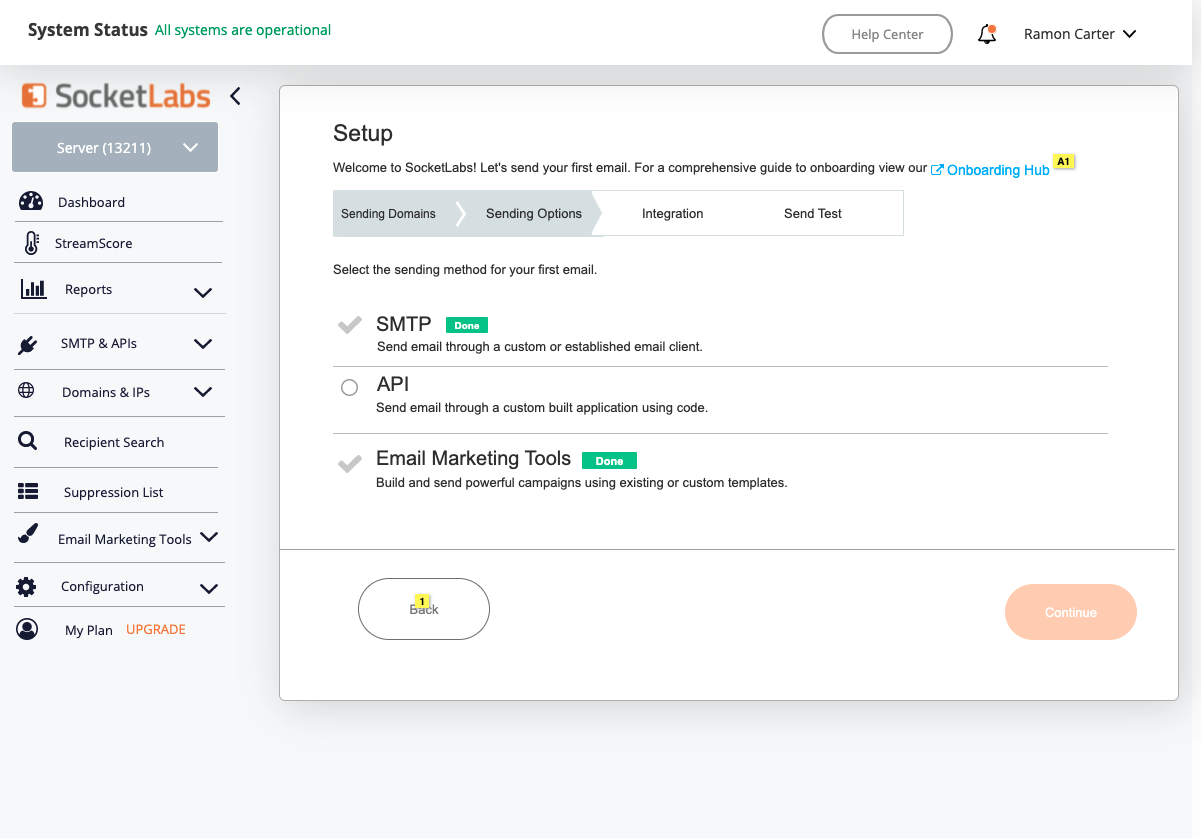
Task: Click the SMTP checkmark icon
Action: pos(349,325)
